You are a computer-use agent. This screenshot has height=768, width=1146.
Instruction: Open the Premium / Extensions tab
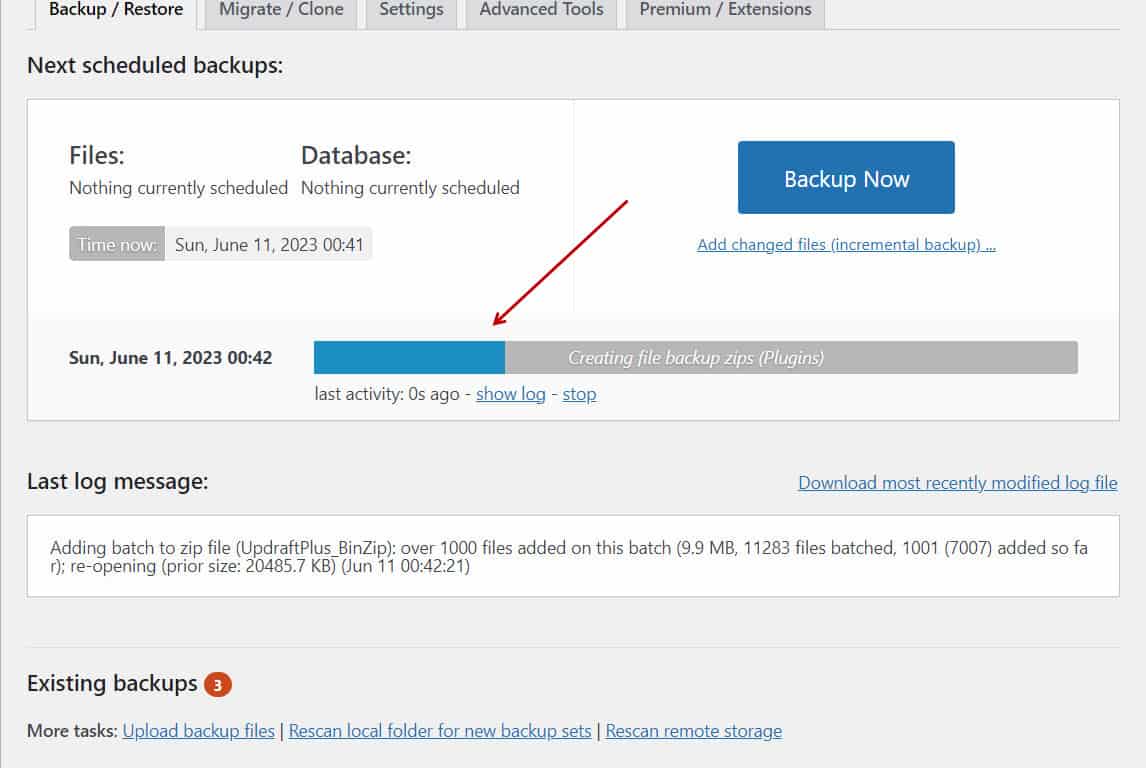pos(723,10)
